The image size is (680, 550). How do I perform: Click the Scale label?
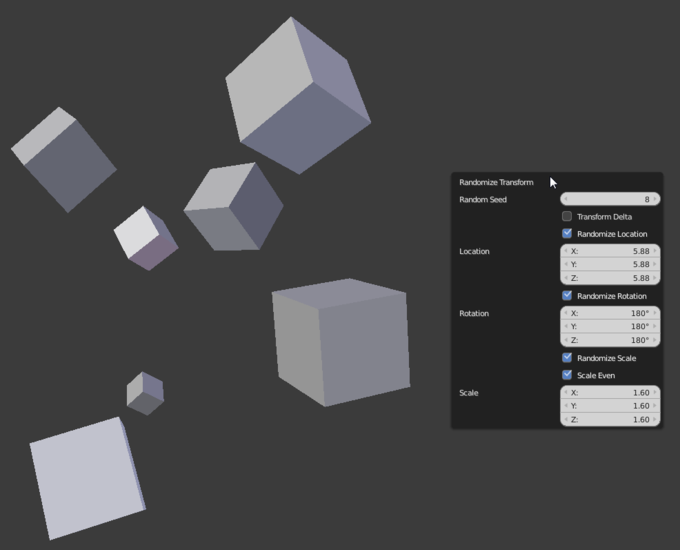[x=468, y=393]
